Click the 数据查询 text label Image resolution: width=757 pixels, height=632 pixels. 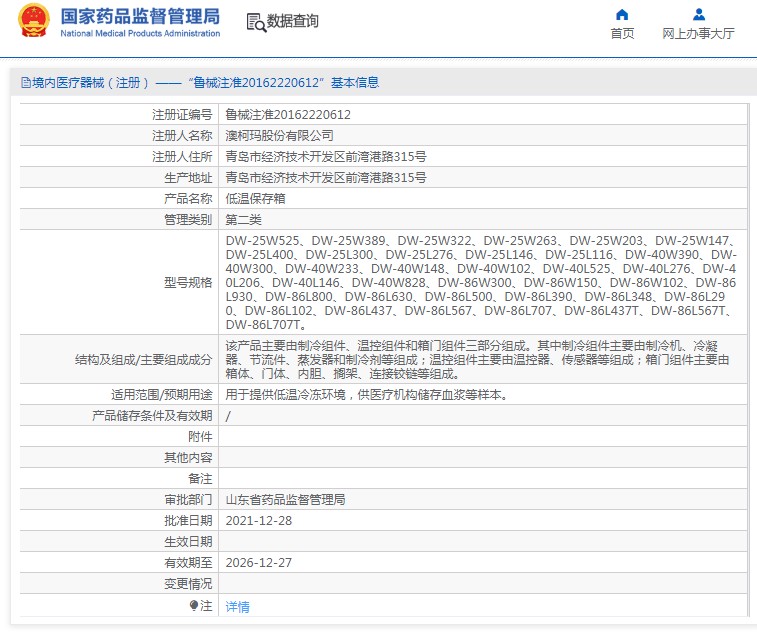[293, 21]
